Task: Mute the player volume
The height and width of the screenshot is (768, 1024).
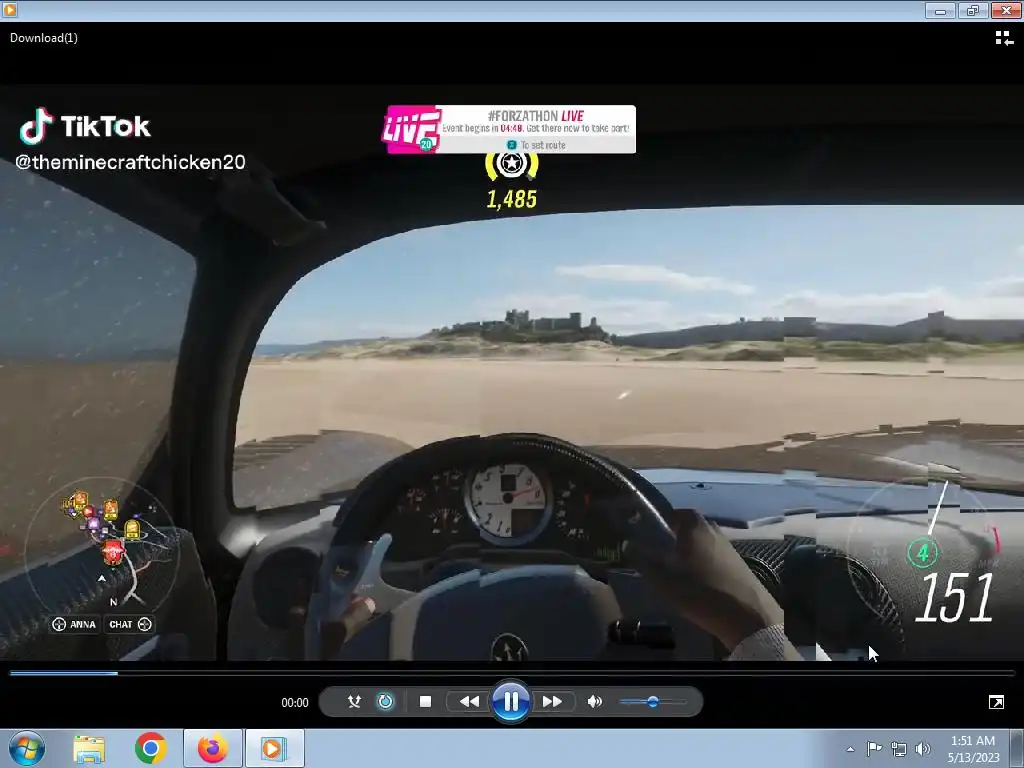Action: click(x=594, y=701)
